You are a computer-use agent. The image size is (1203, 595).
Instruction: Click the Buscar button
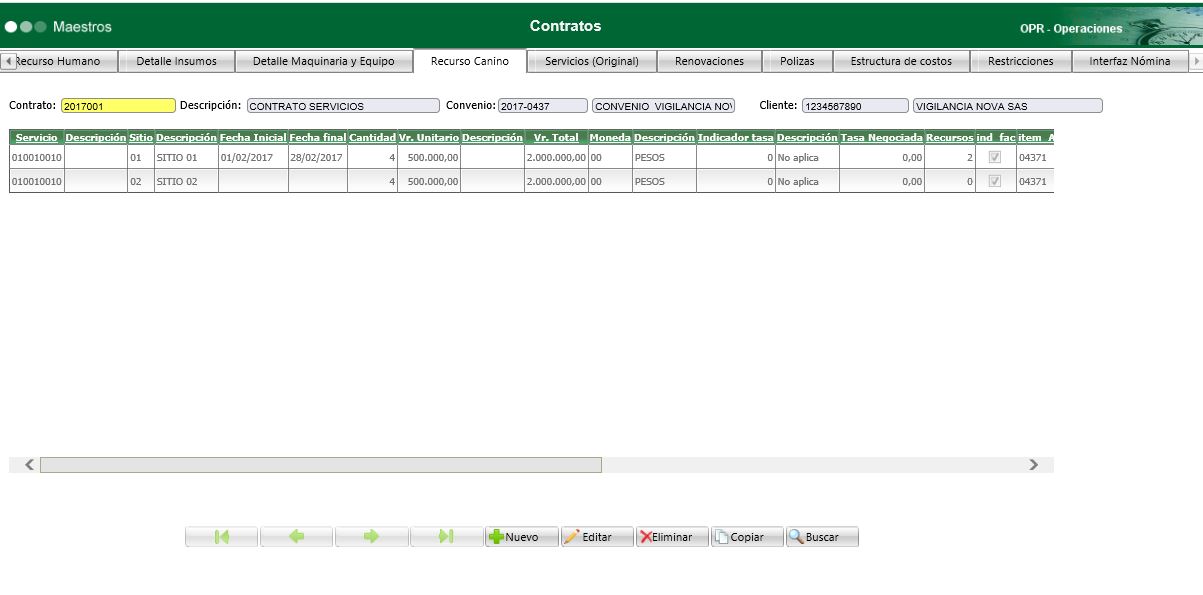(822, 537)
